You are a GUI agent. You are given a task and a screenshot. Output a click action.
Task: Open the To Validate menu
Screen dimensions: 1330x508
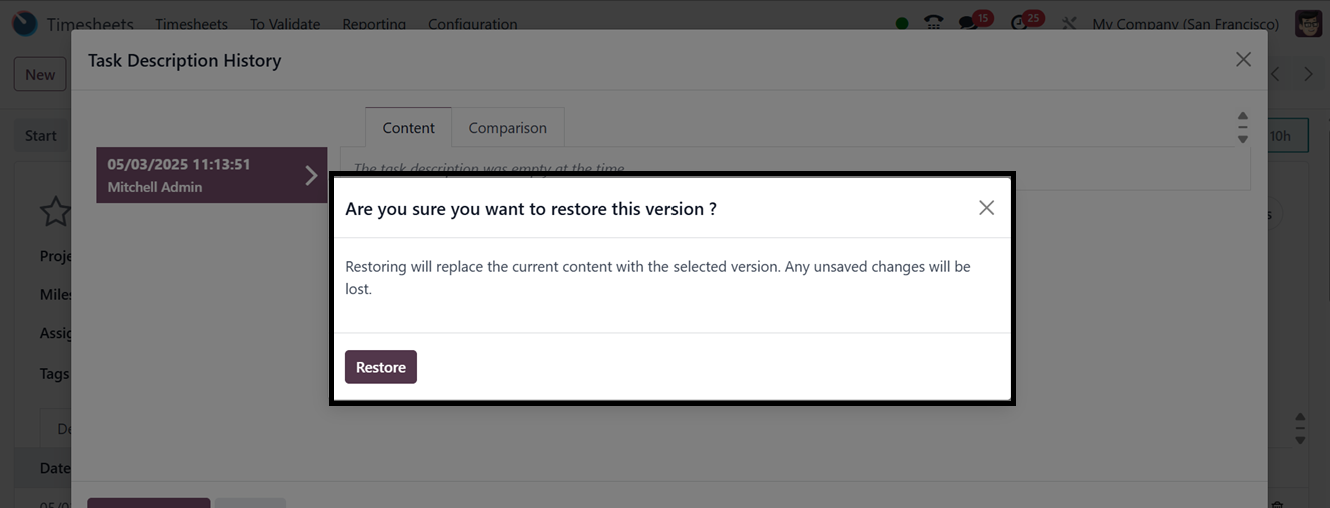[x=285, y=24]
